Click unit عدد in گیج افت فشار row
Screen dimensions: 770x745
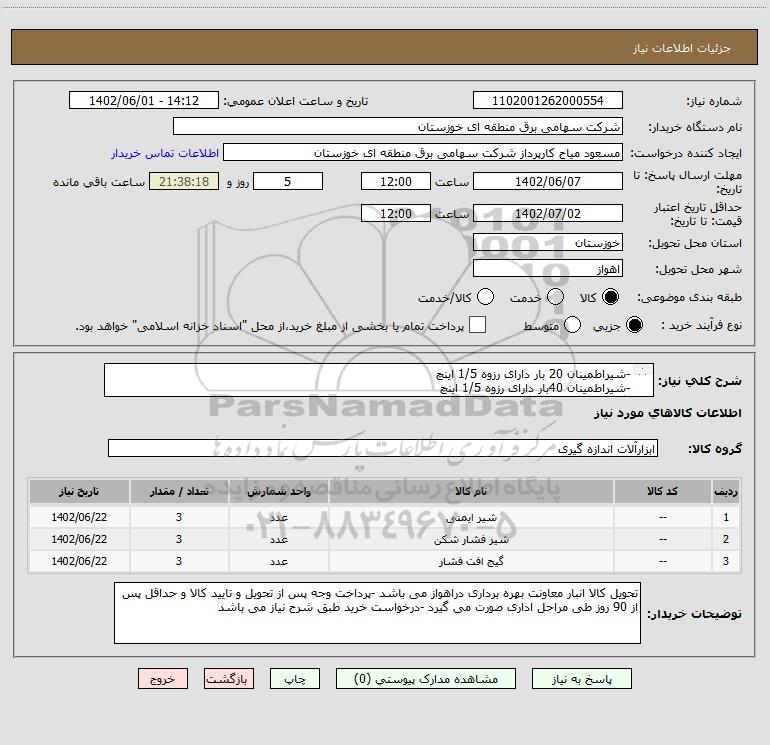pyautogui.click(x=278, y=561)
